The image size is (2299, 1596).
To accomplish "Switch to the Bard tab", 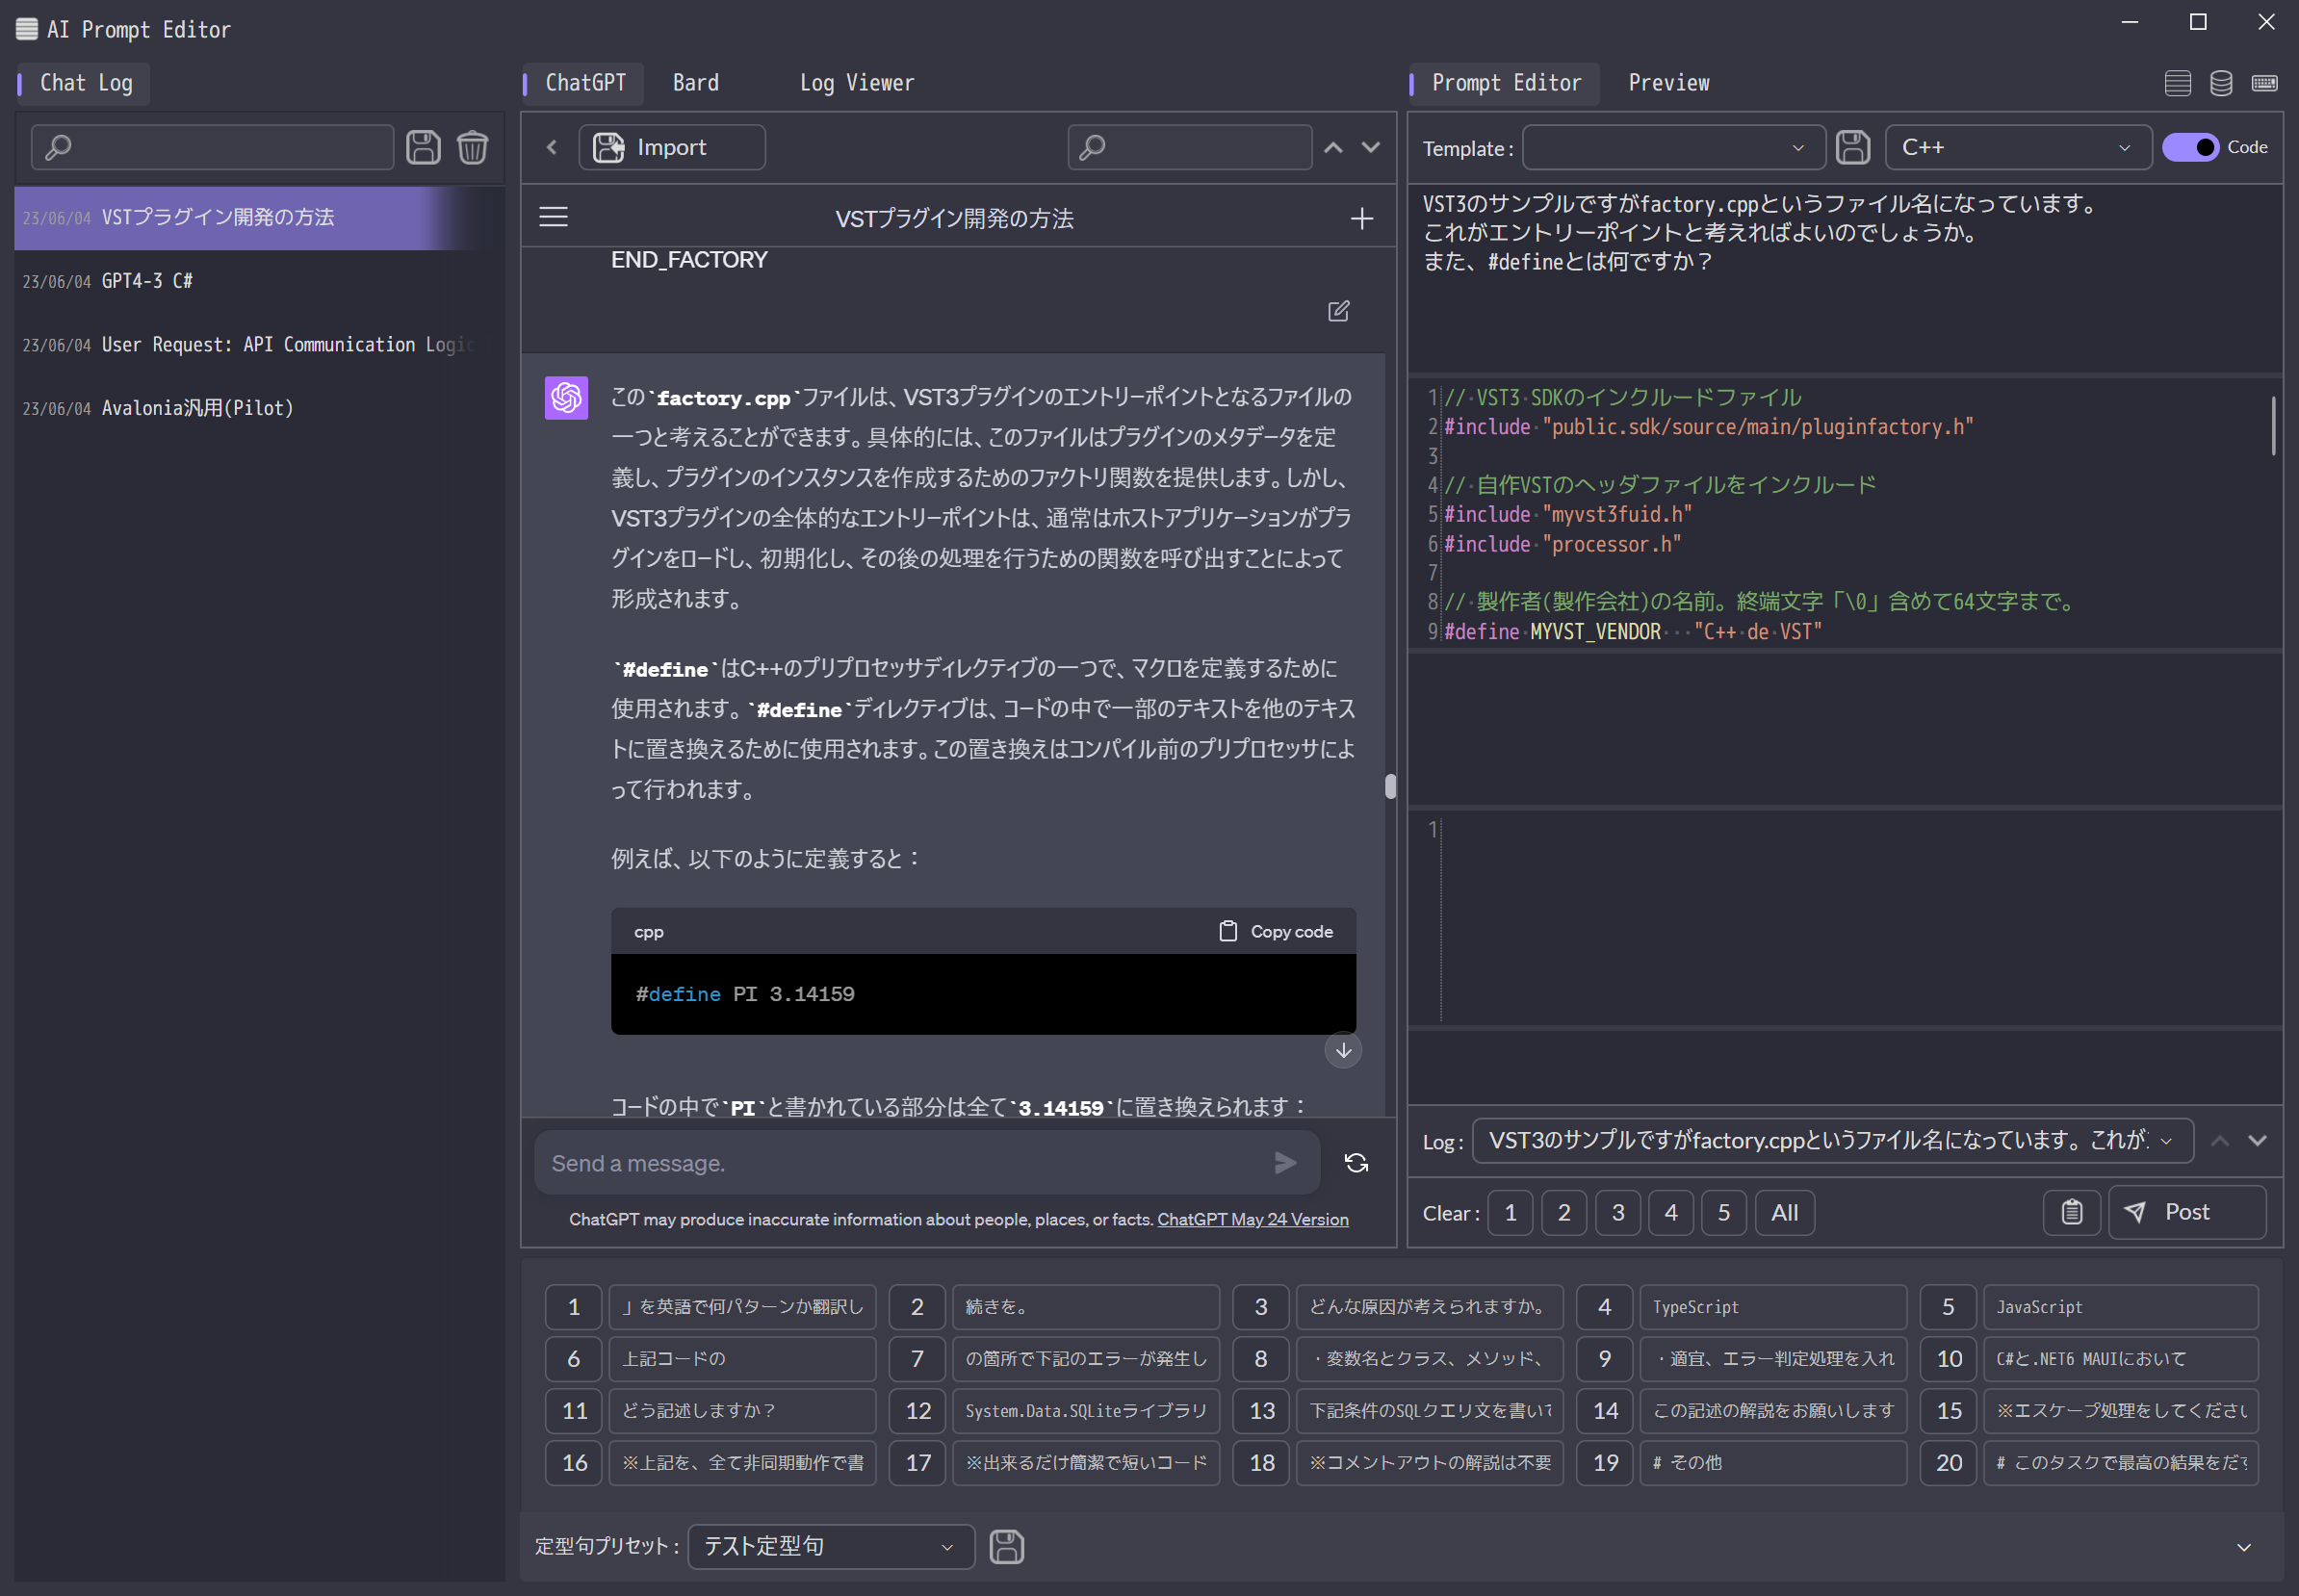I will click(x=695, y=83).
